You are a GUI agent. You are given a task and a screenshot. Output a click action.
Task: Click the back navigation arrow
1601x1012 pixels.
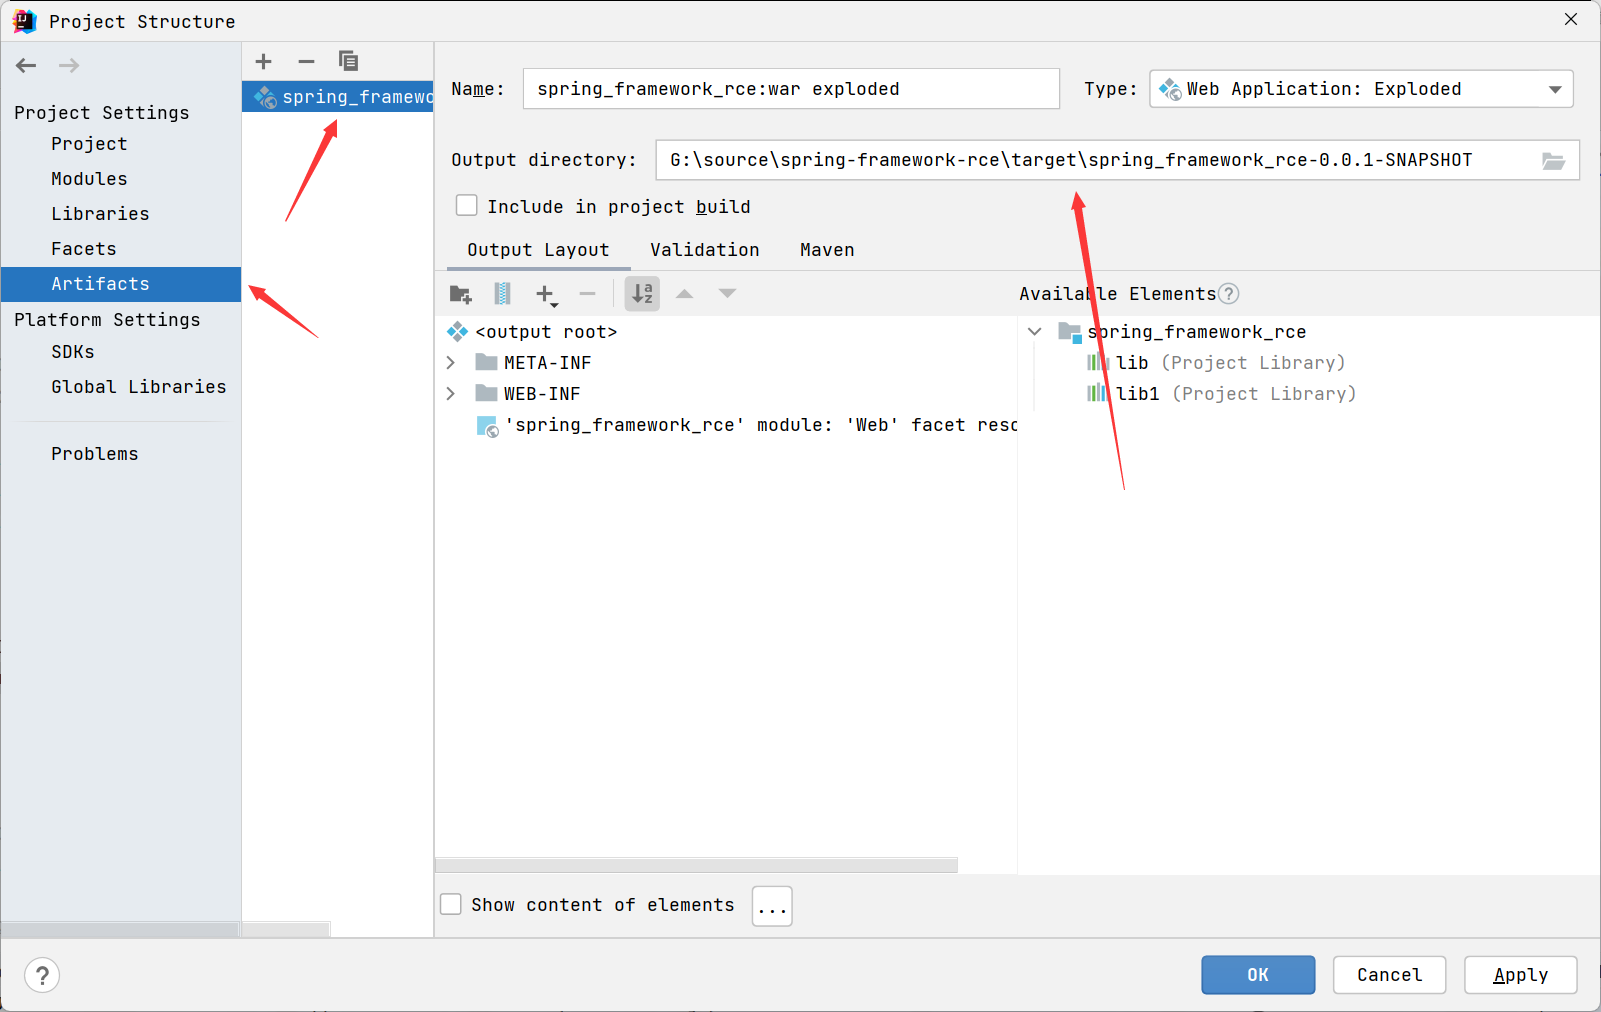point(27,66)
